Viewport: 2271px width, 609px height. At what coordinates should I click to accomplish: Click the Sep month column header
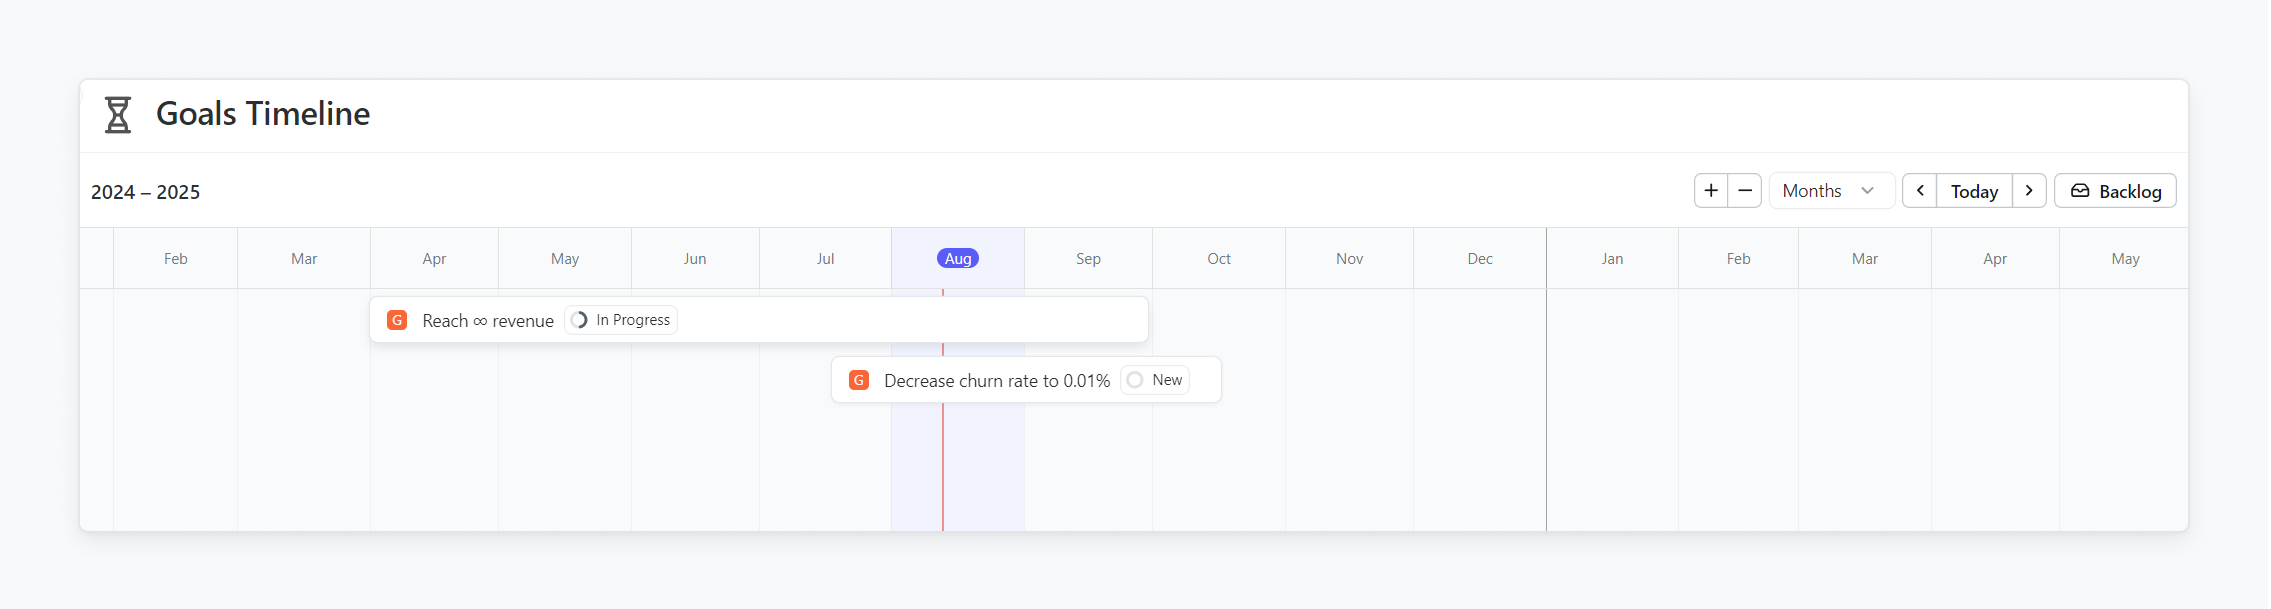[1088, 259]
